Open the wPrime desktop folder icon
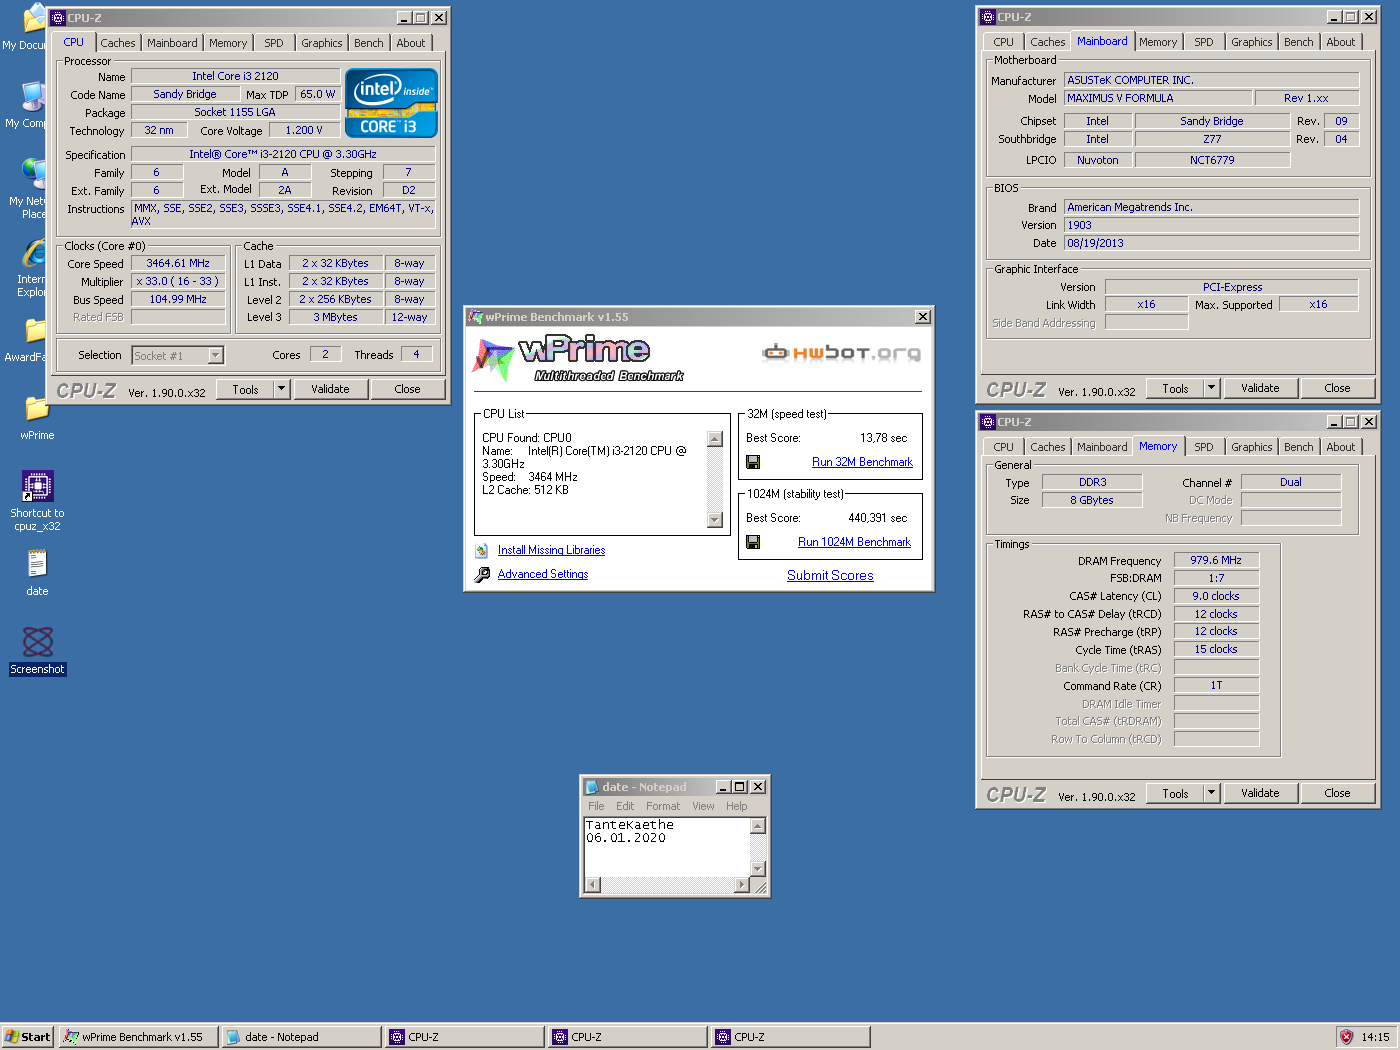 coord(37,408)
